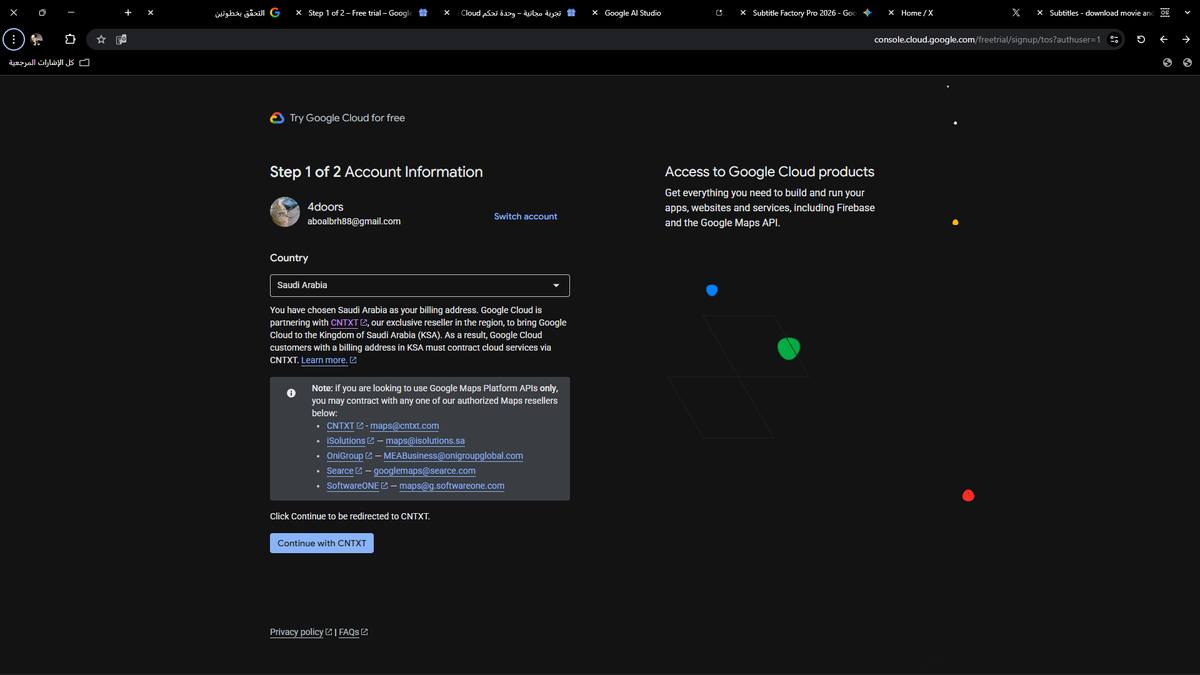The width and height of the screenshot is (1200, 675).
Task: Open the OniGroup reseller link
Action: 349,456
